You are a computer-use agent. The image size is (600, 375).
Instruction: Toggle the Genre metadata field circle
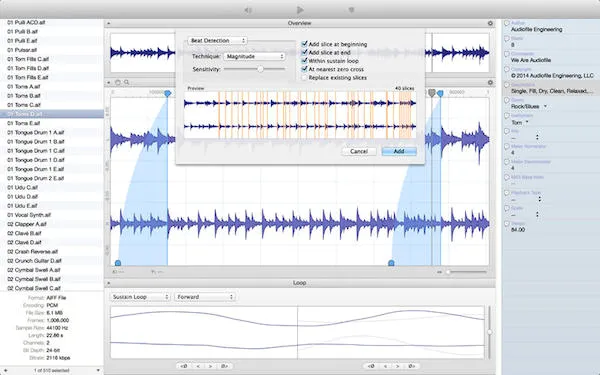(507, 100)
